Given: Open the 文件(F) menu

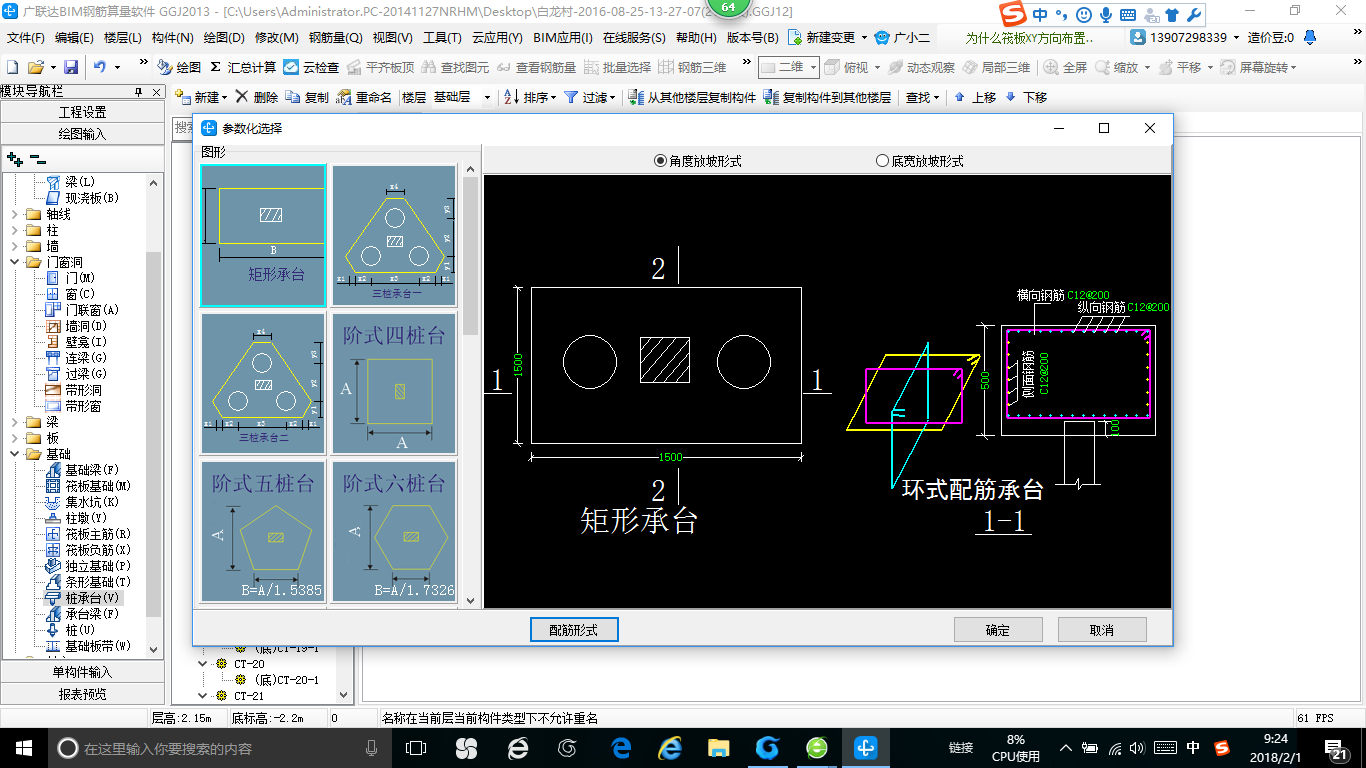Looking at the screenshot, I should 26,38.
